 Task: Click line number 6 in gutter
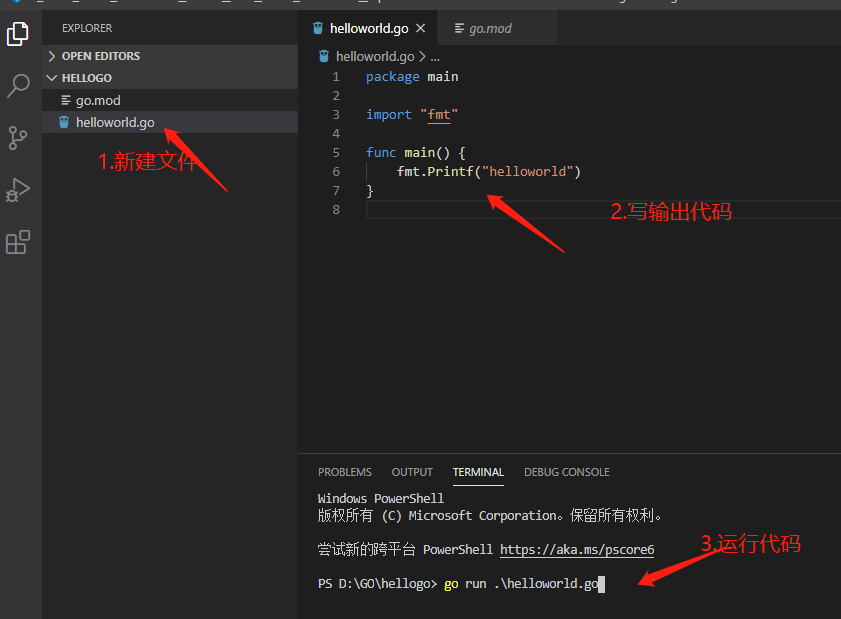click(x=336, y=172)
